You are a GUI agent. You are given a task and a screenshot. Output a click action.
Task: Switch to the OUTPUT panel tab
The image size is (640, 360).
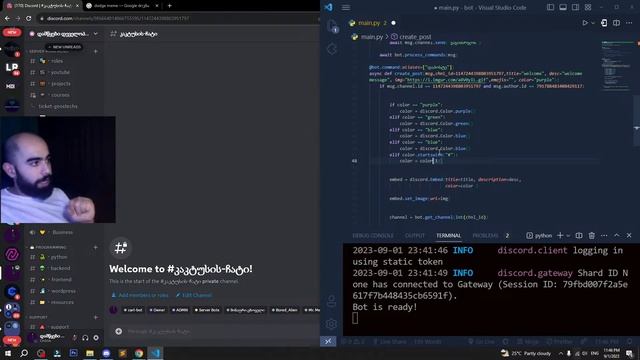pyautogui.click(x=415, y=236)
